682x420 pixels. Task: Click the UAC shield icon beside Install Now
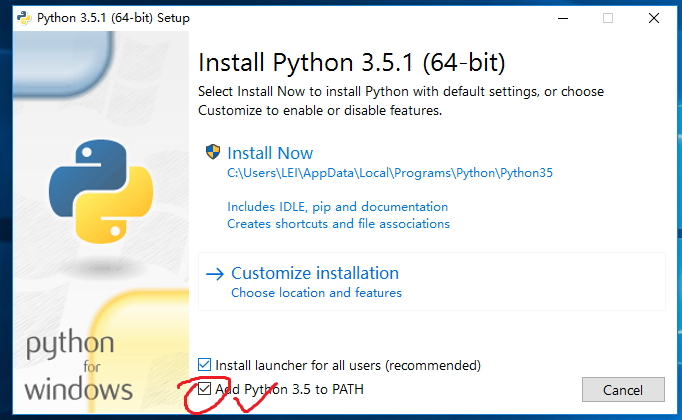(212, 153)
